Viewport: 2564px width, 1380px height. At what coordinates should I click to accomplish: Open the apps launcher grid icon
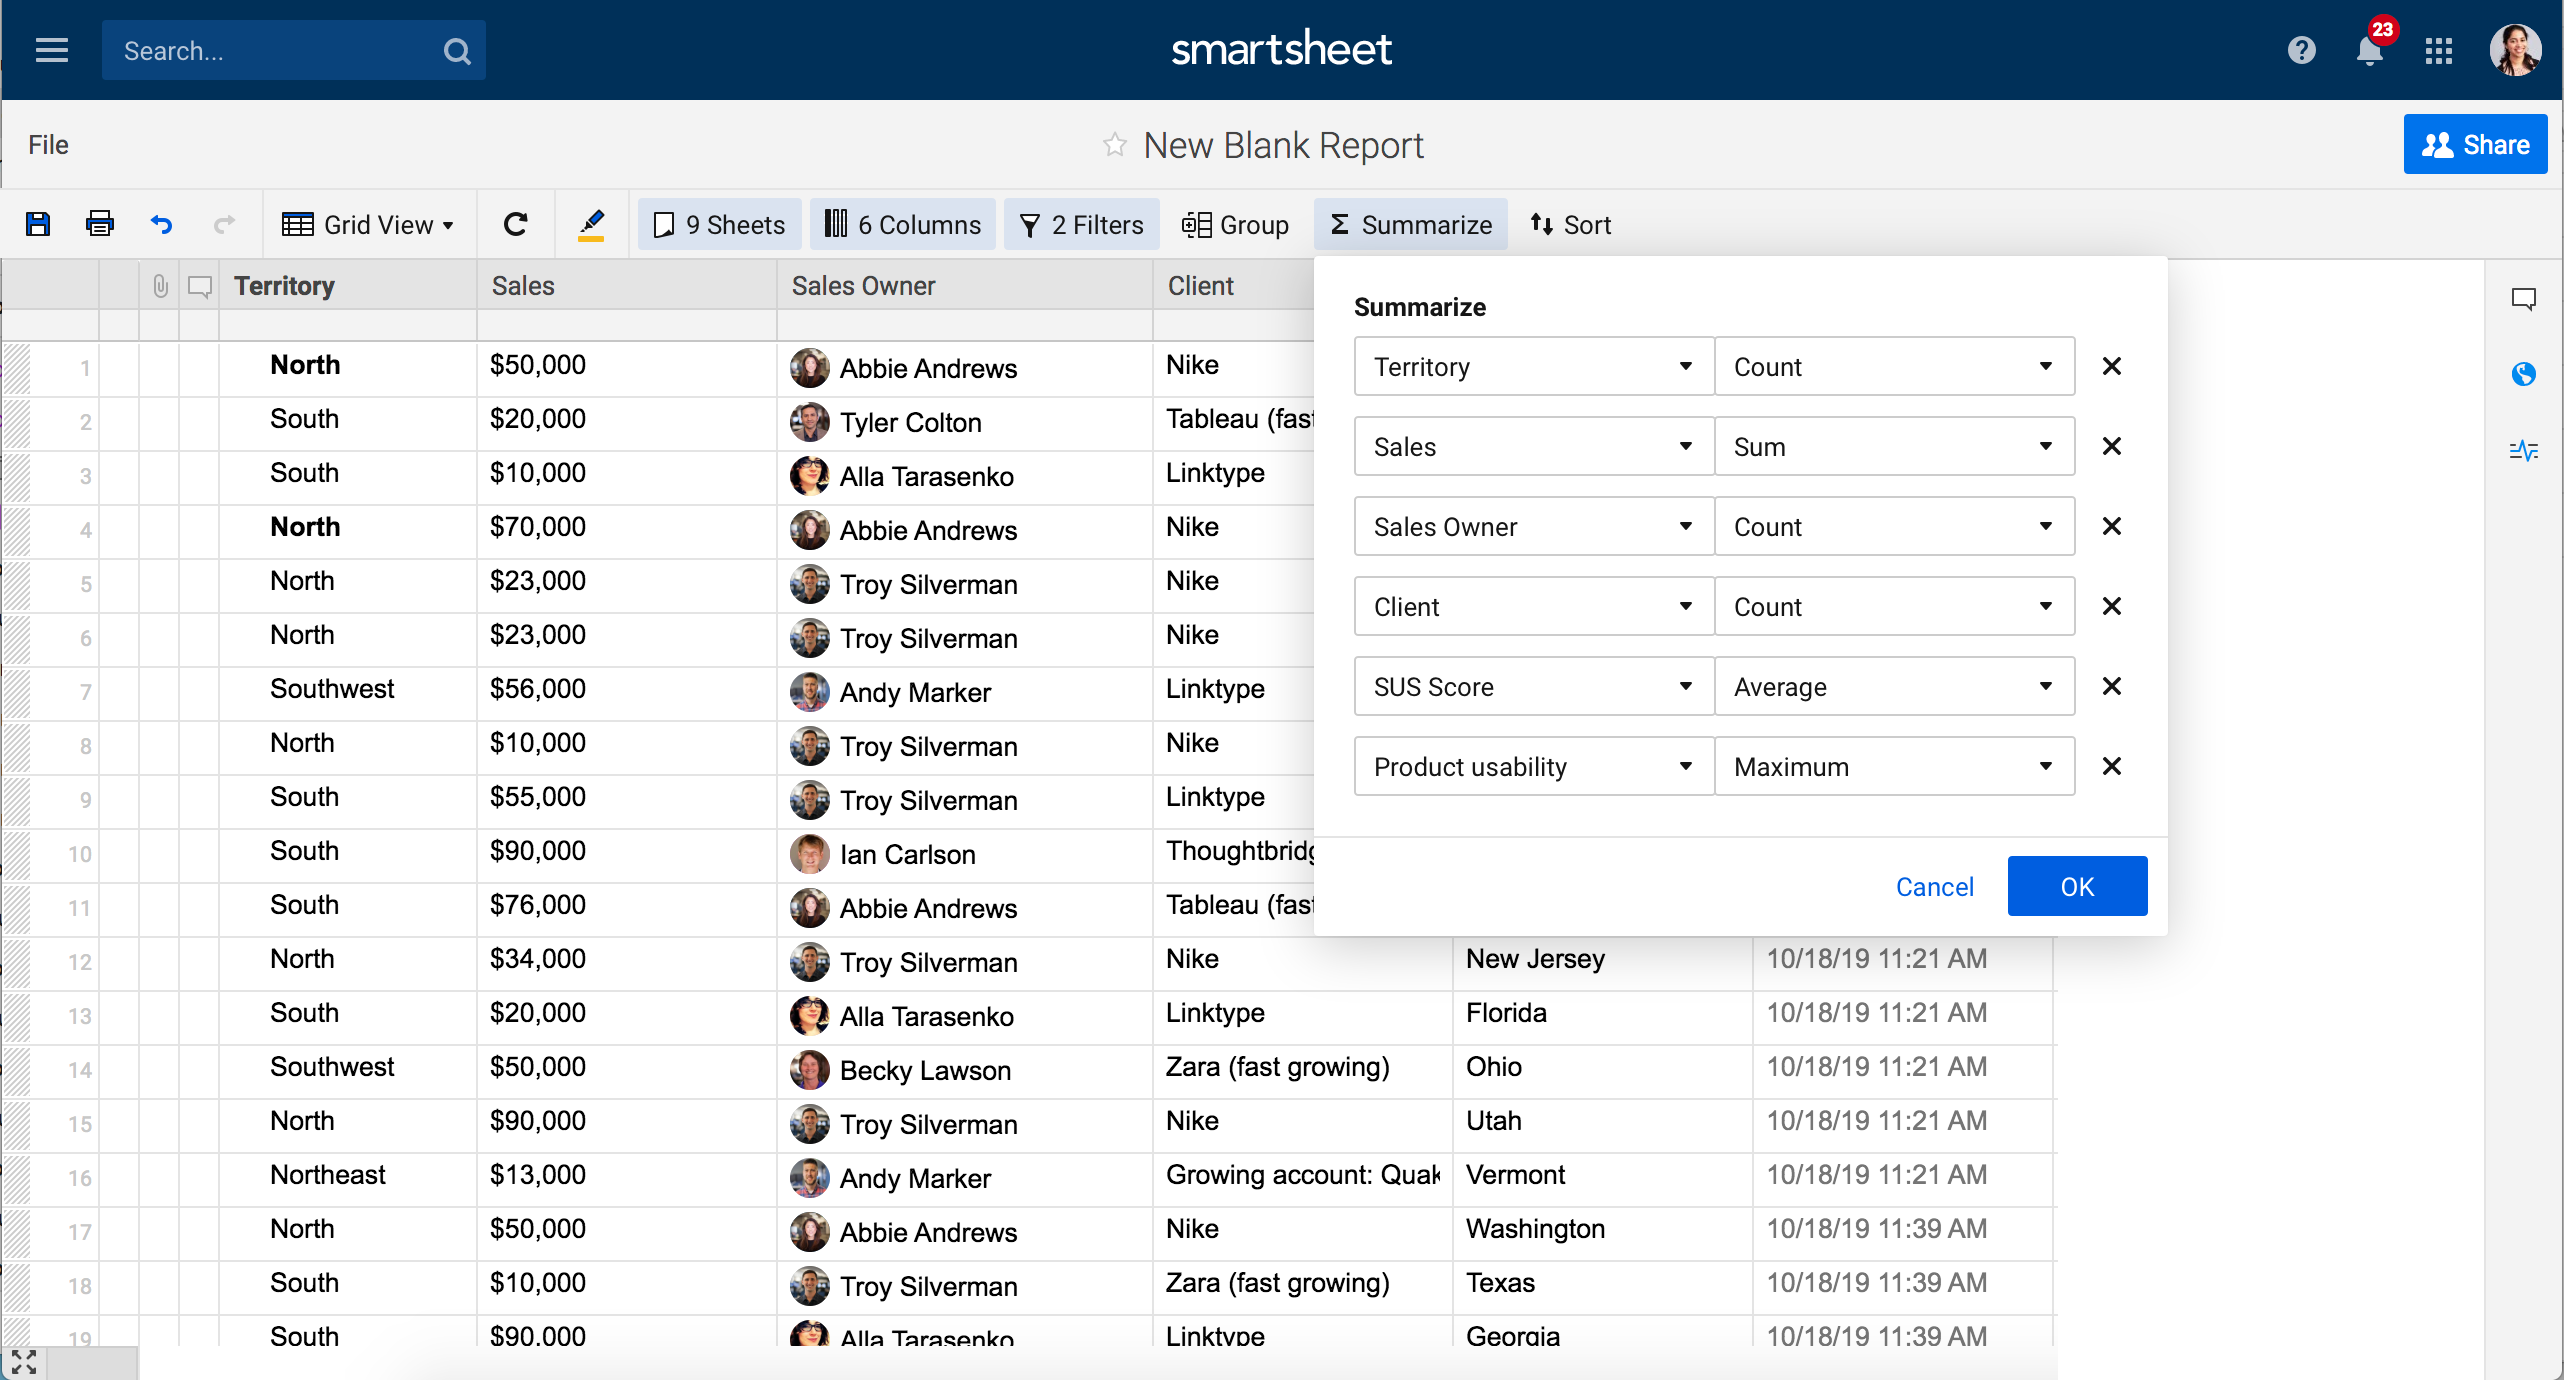[2438, 50]
